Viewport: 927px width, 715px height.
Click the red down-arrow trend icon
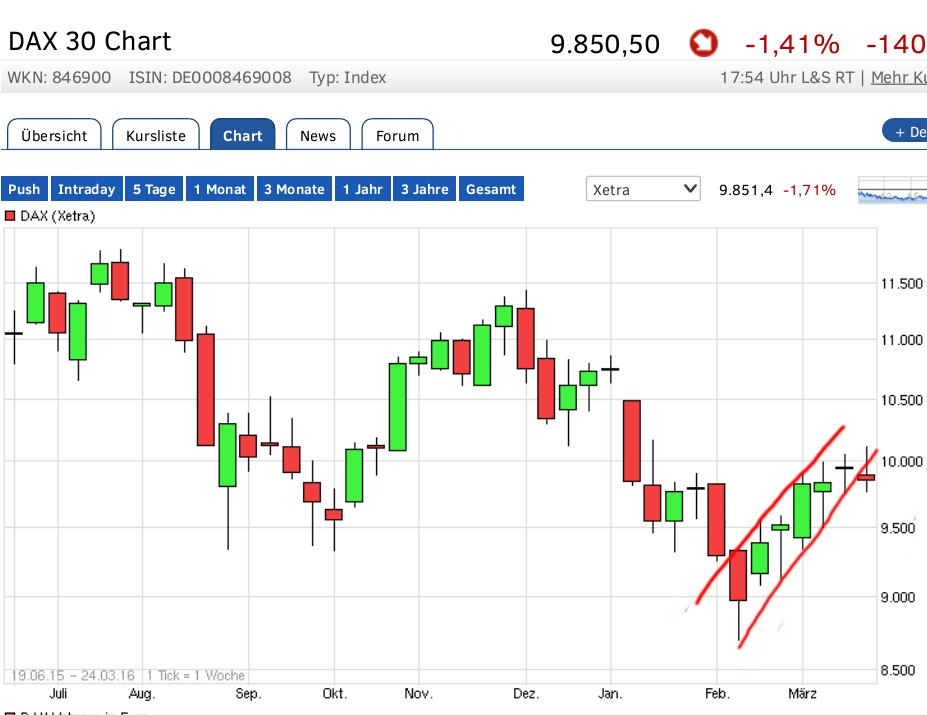coord(704,43)
